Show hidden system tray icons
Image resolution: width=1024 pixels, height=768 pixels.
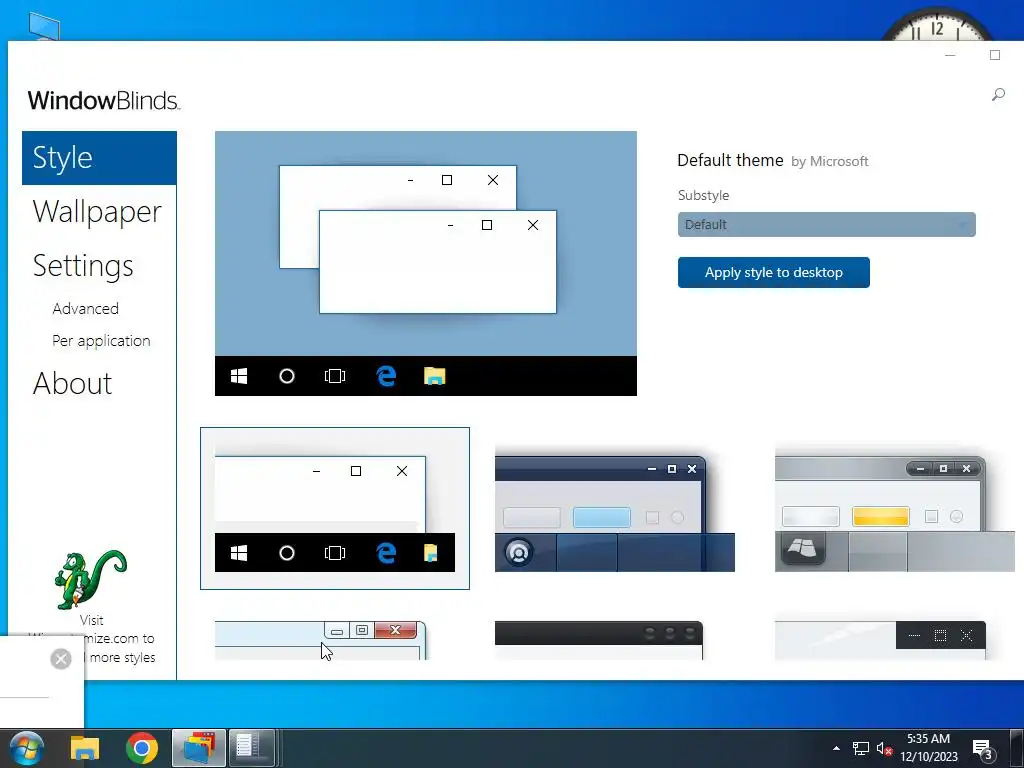[836, 748]
